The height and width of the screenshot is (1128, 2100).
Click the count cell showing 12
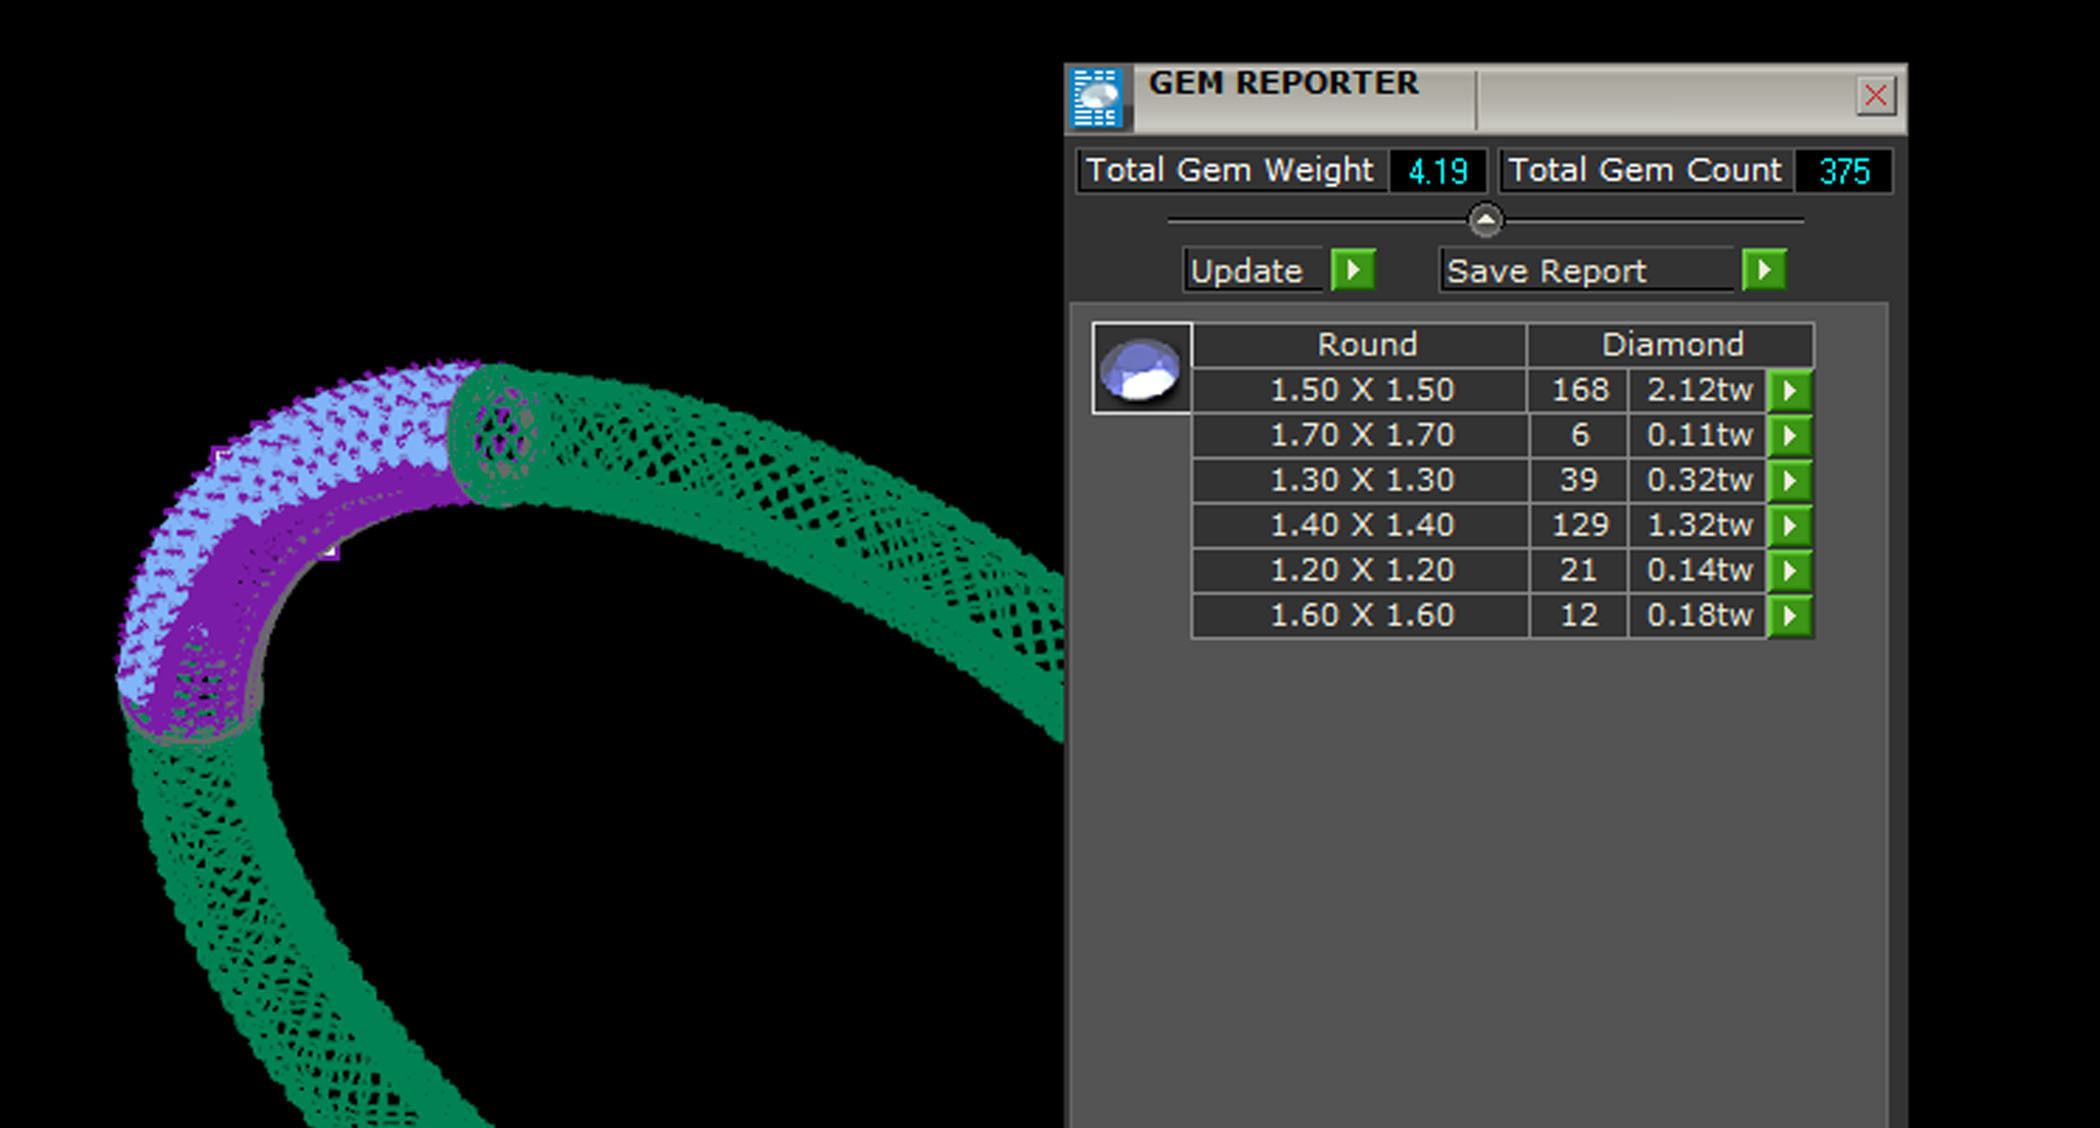tap(1578, 615)
